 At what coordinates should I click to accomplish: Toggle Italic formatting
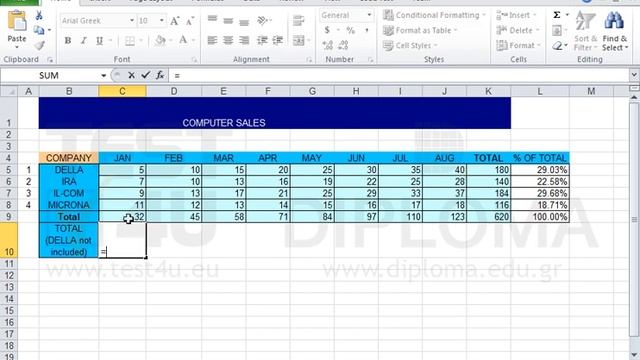pyautogui.click(x=84, y=40)
